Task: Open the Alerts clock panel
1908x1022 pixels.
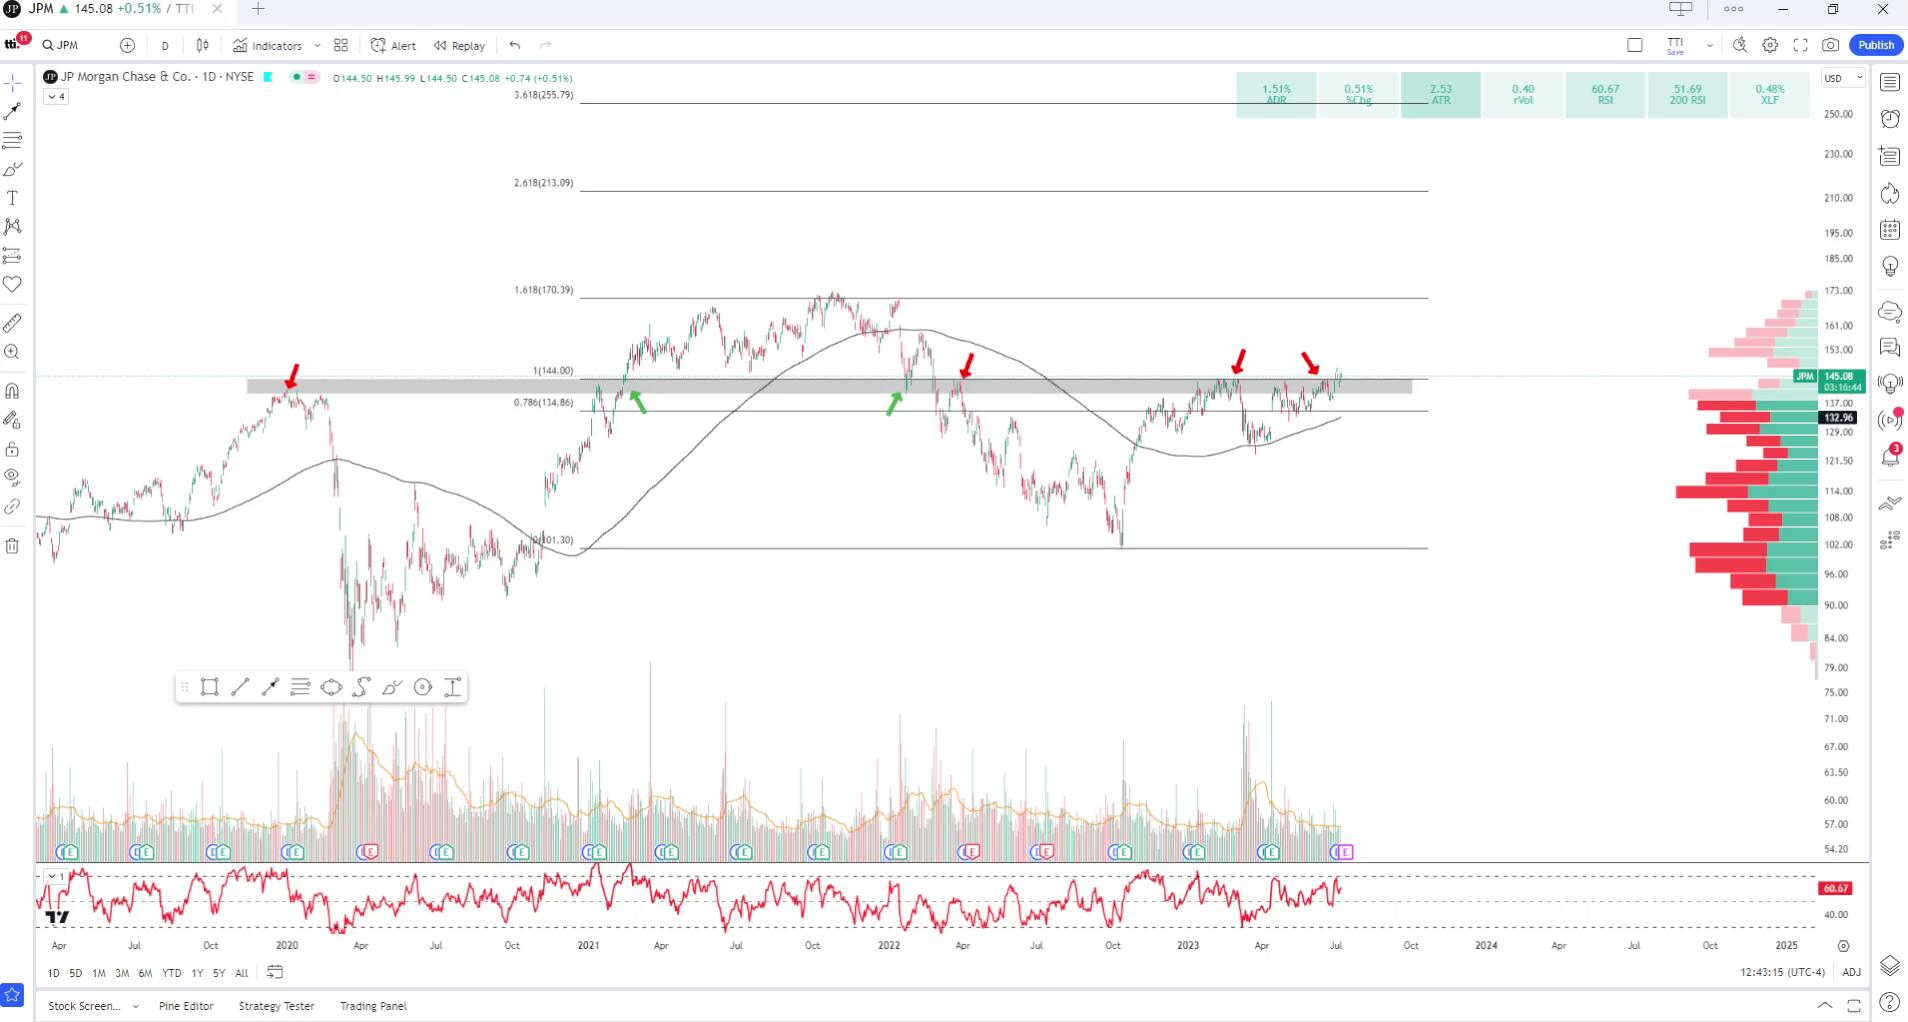Action: [1890, 119]
